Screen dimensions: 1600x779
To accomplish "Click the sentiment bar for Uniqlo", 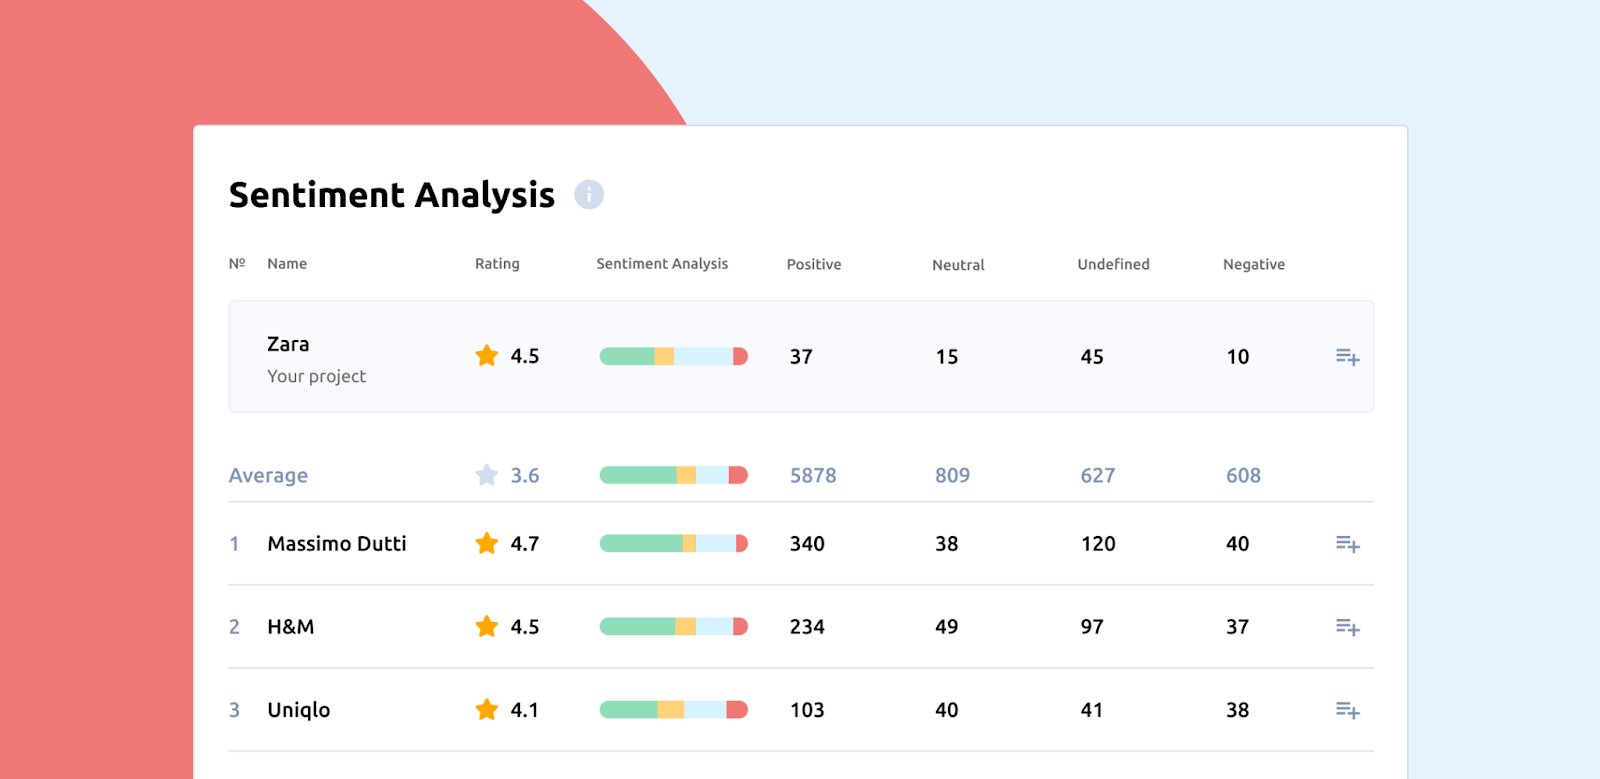I will click(x=674, y=709).
